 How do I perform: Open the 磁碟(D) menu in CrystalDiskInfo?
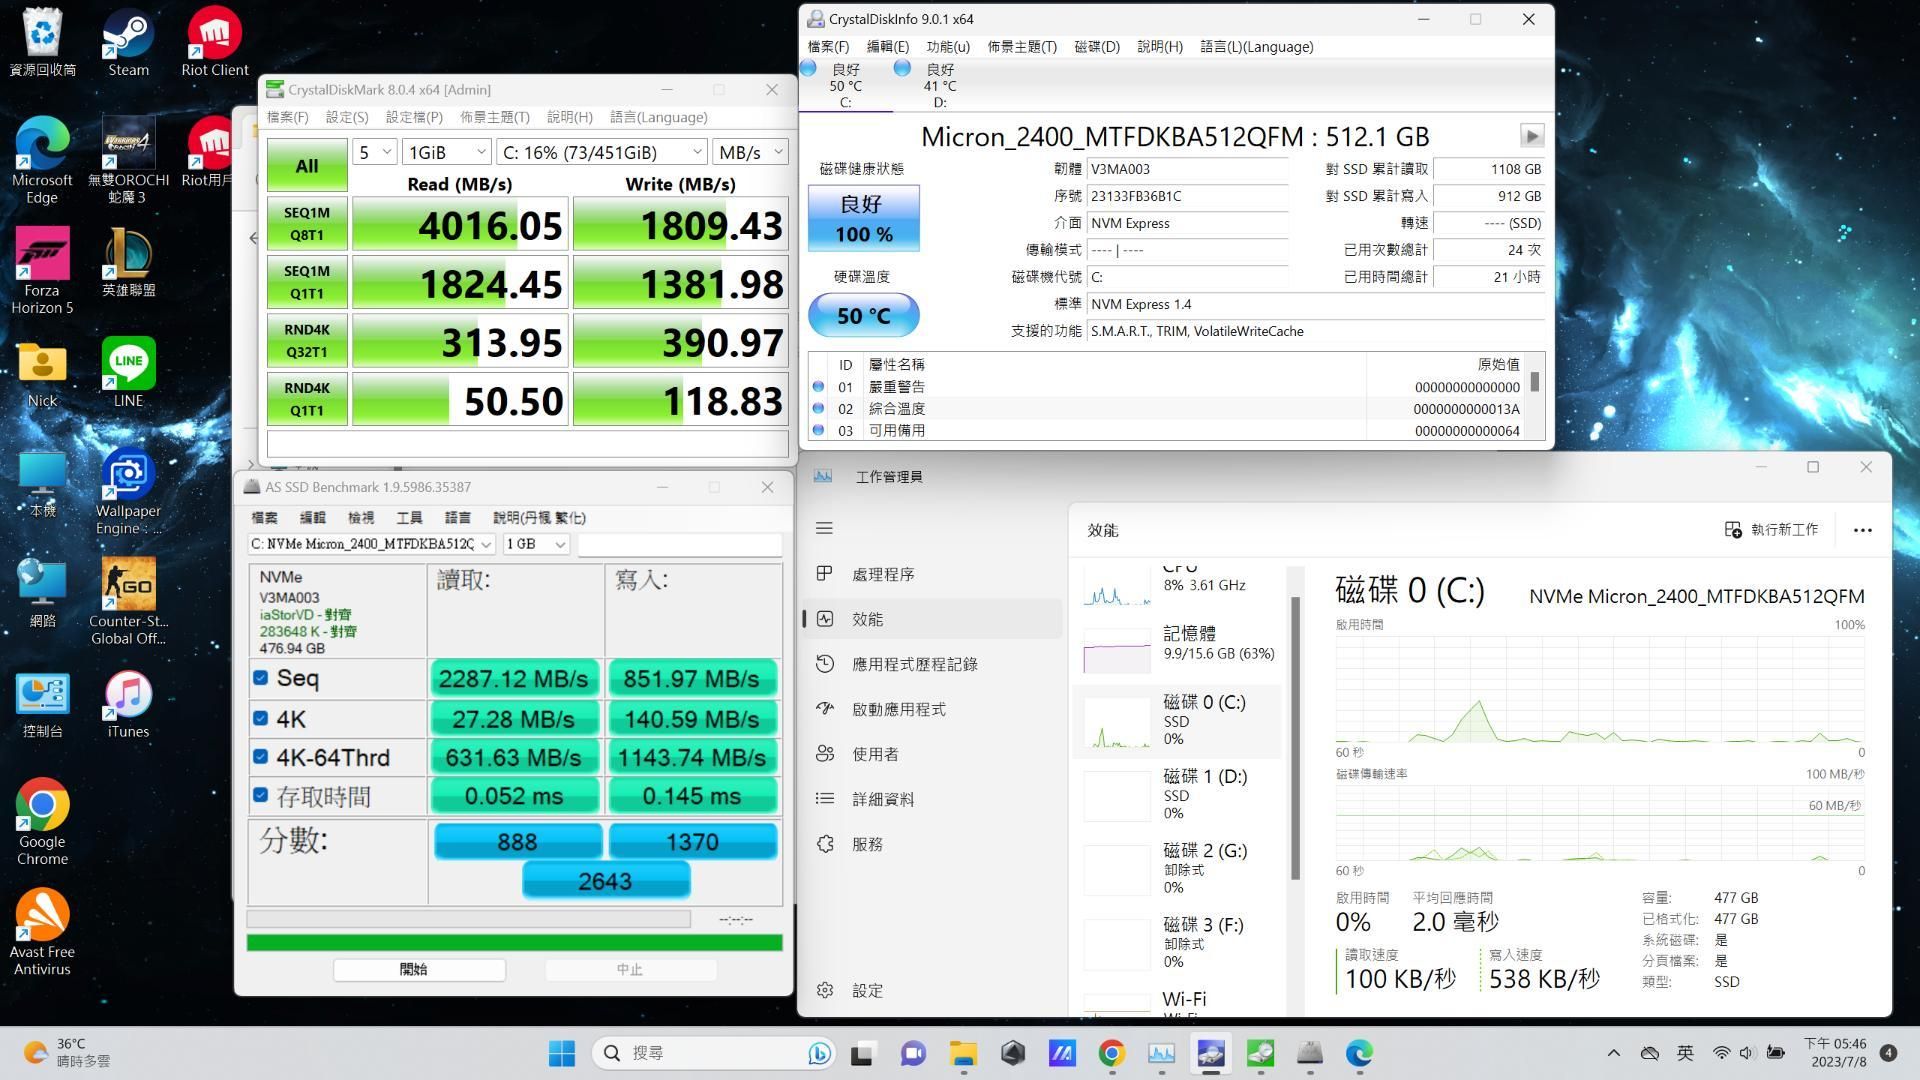coord(1096,46)
